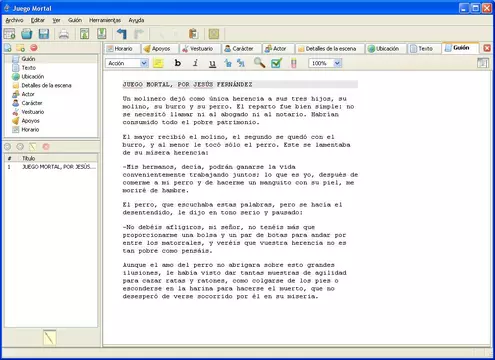
Task: Click red delete icon in project panel
Action: [34, 48]
